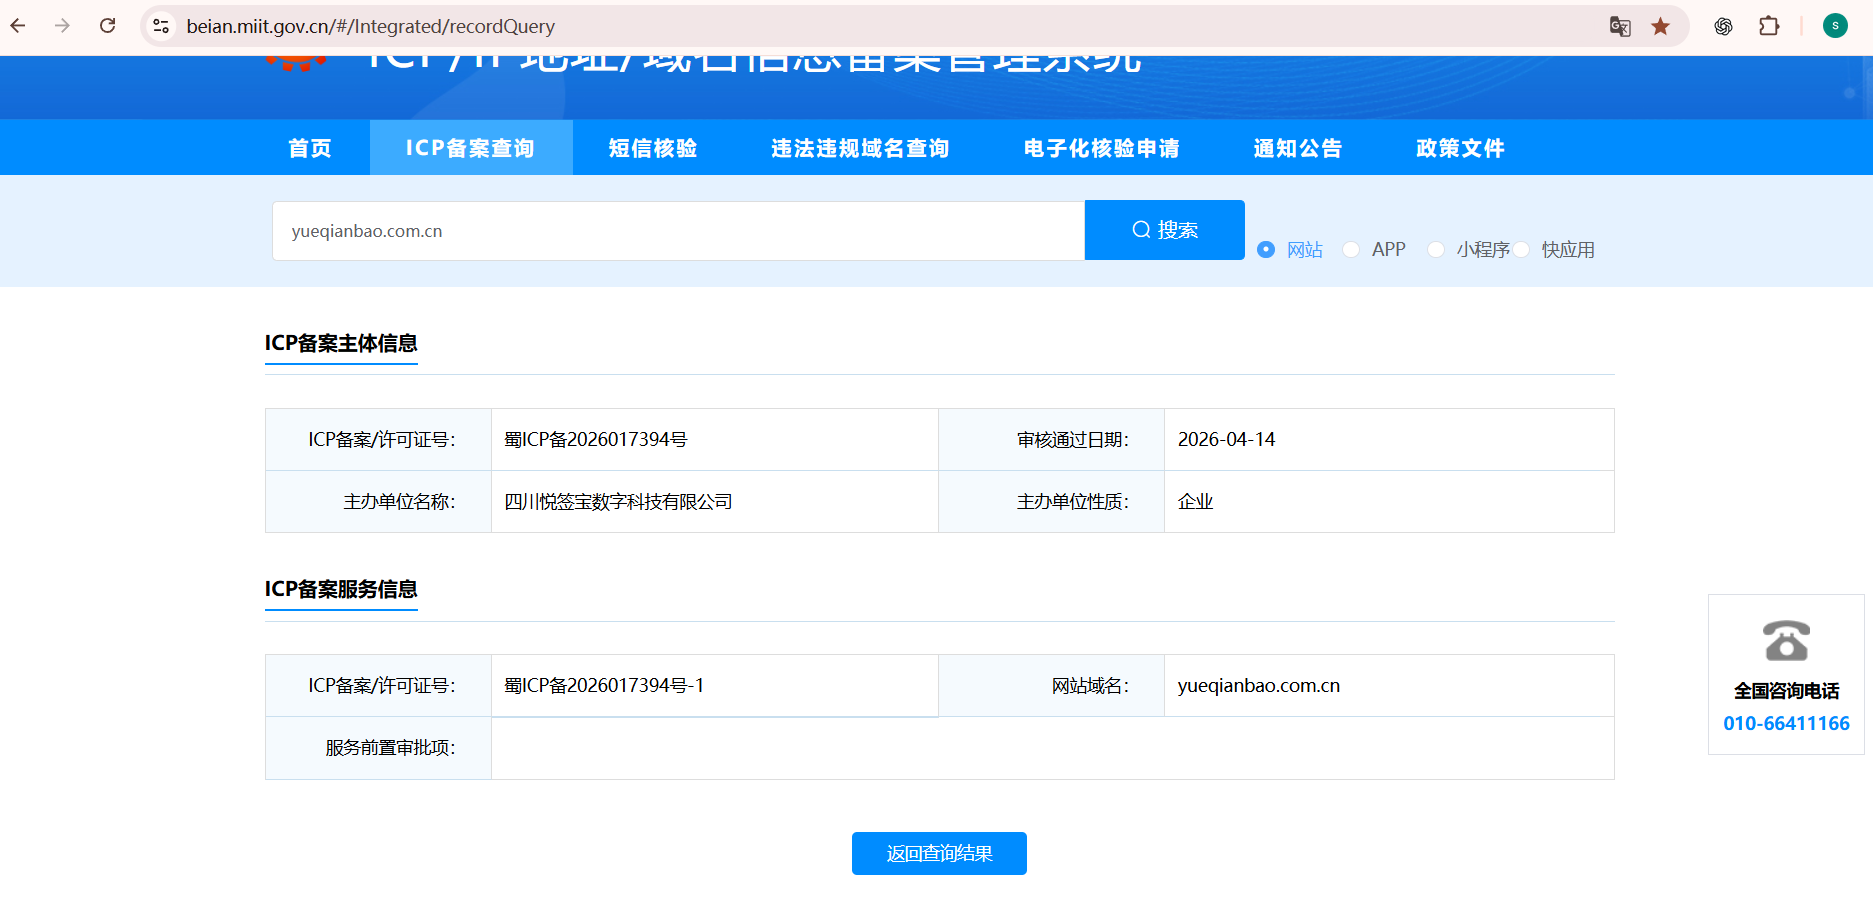Focus the domain search input field
The width and height of the screenshot is (1873, 922).
point(678,231)
